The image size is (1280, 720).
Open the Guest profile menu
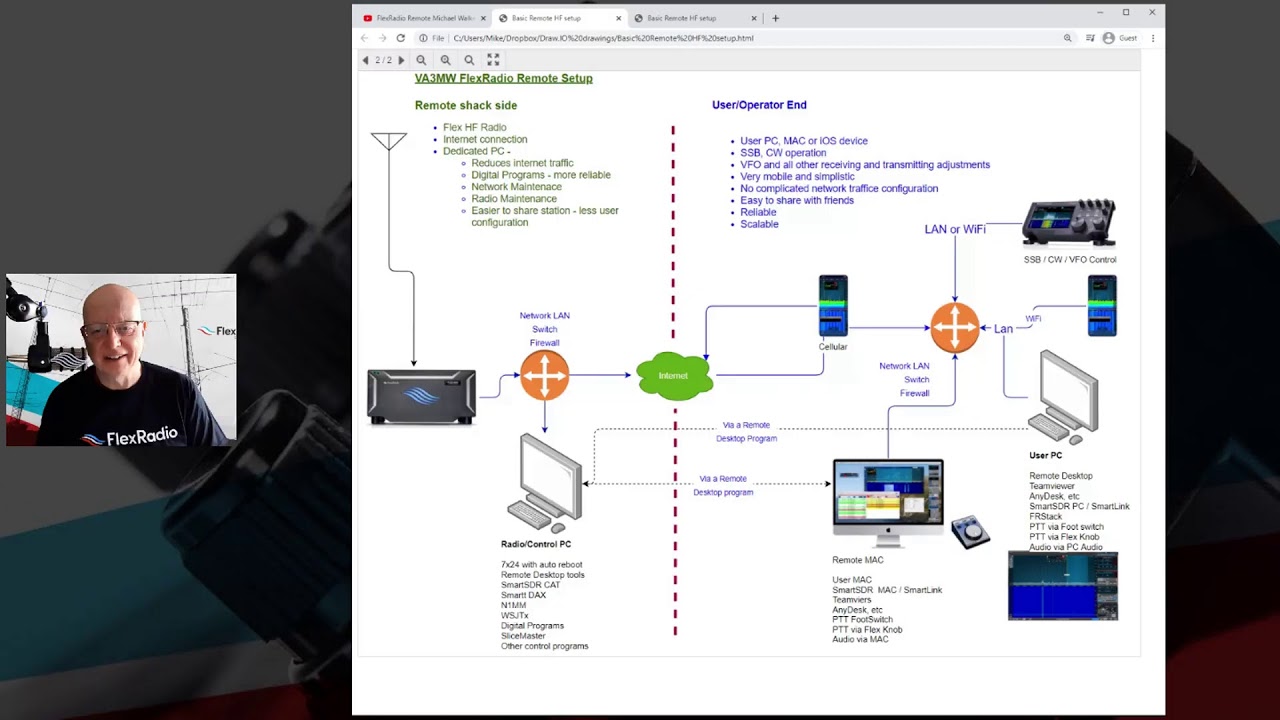[1120, 38]
